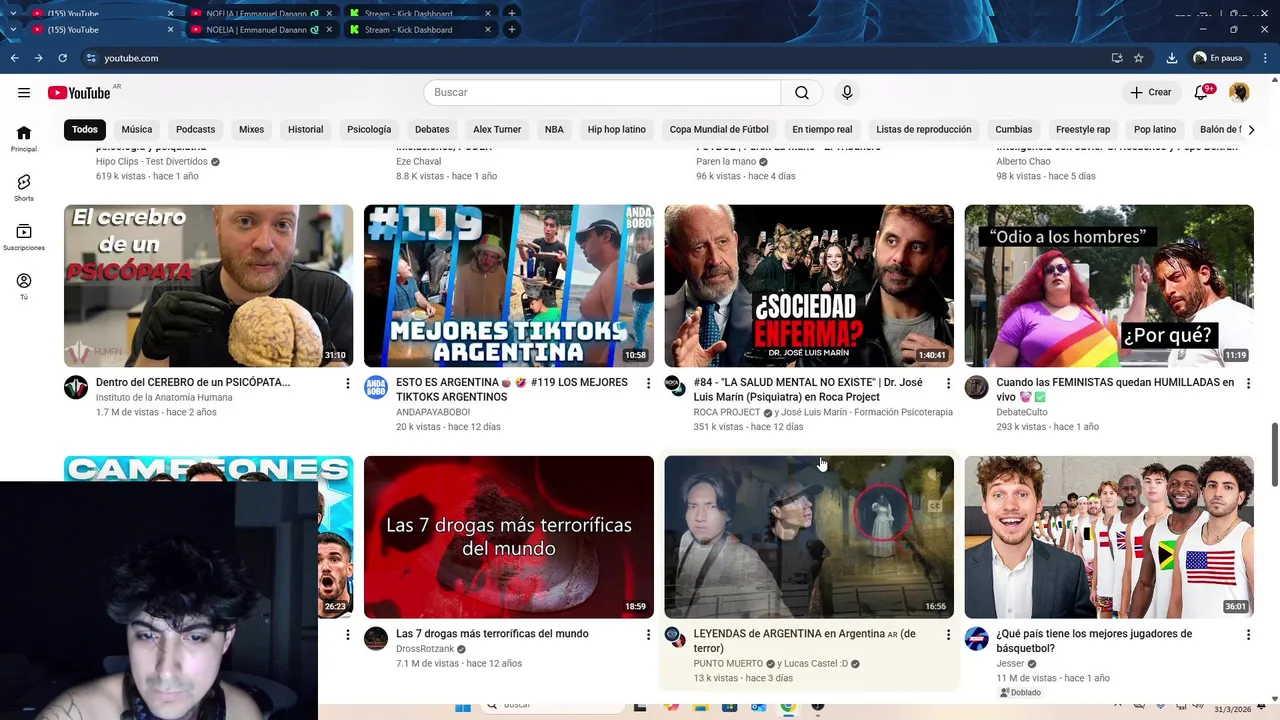Click the YouTube logo

[79, 93]
